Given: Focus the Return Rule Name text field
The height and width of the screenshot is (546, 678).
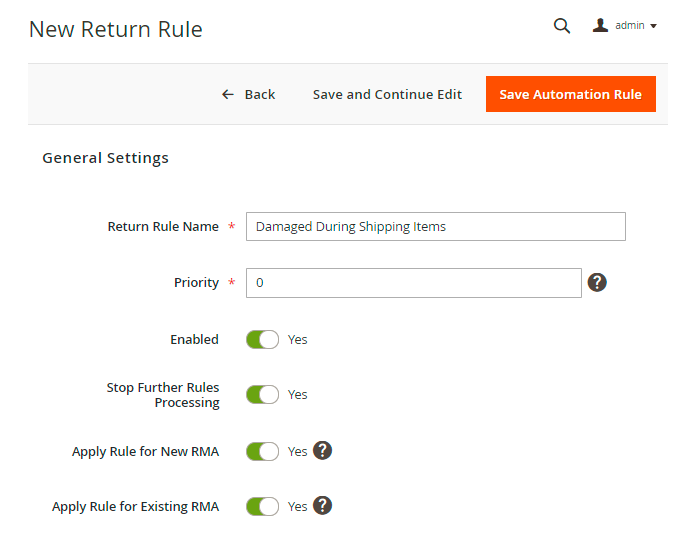Looking at the screenshot, I should 435,226.
